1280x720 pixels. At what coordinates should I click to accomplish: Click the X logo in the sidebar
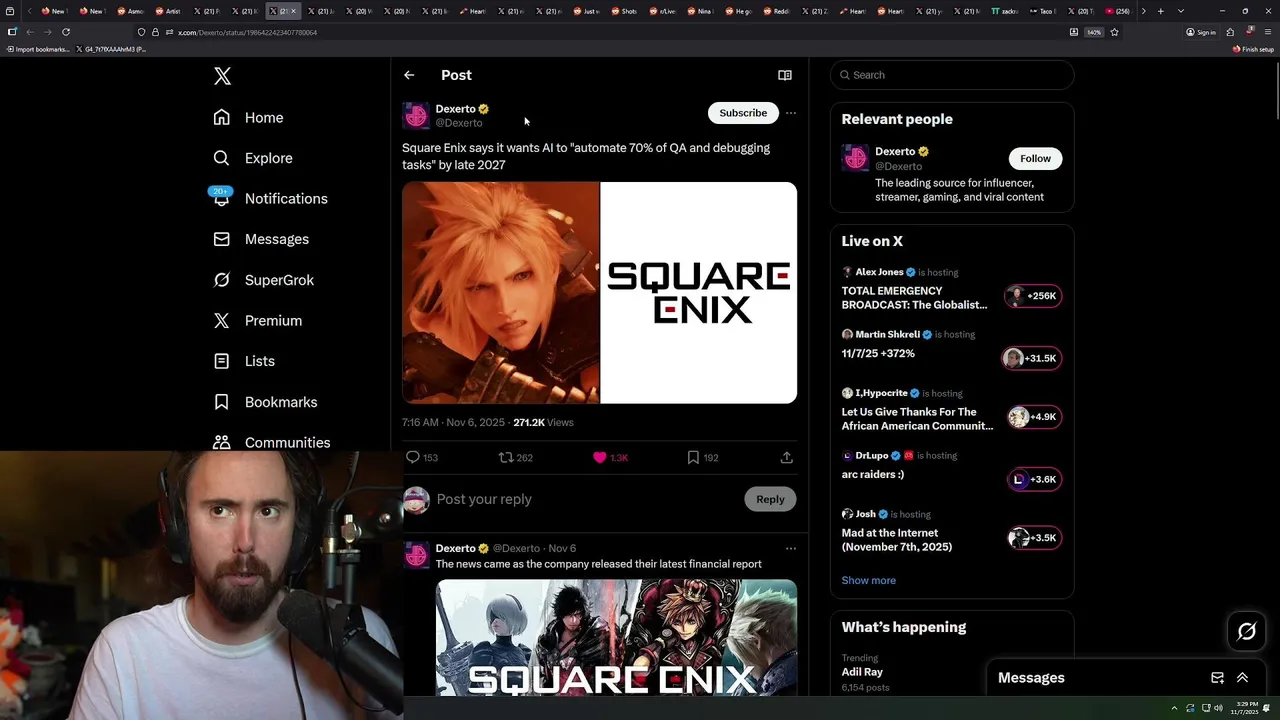click(x=222, y=76)
